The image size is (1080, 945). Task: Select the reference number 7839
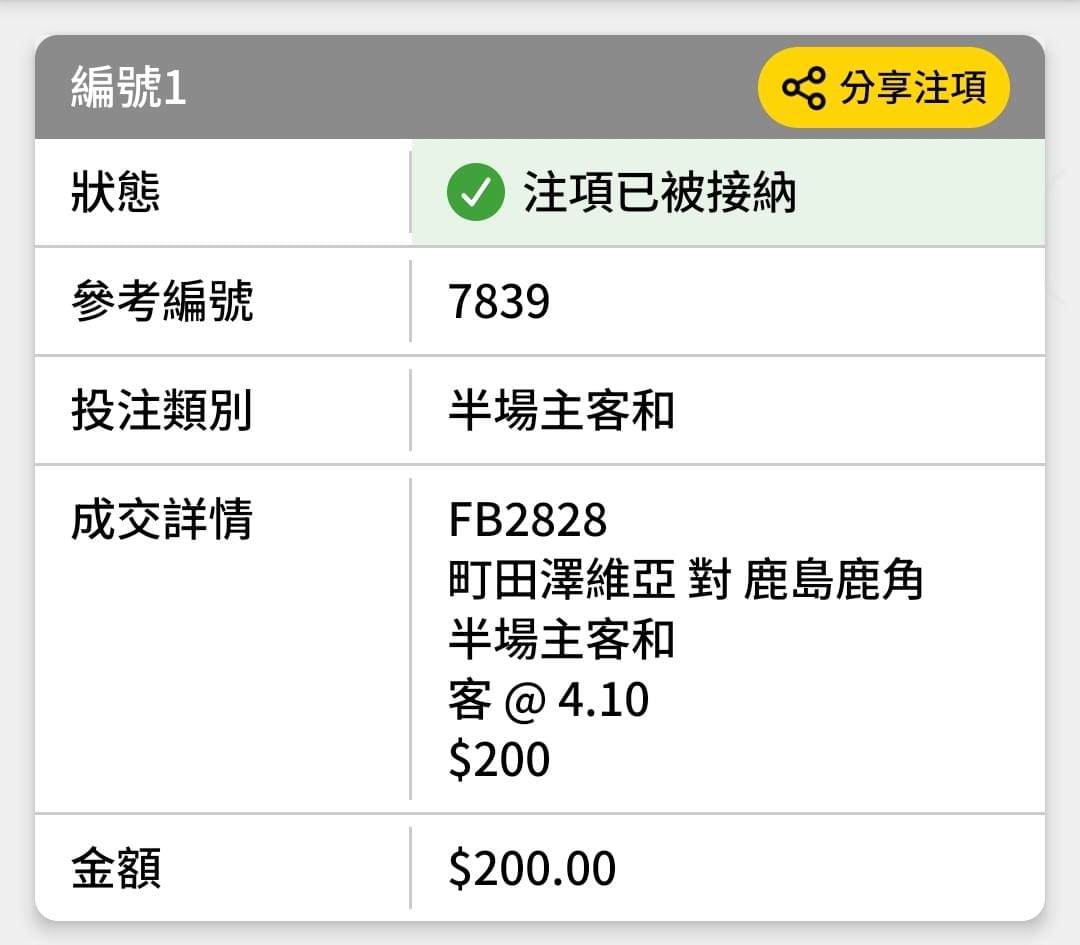pyautogui.click(x=499, y=302)
